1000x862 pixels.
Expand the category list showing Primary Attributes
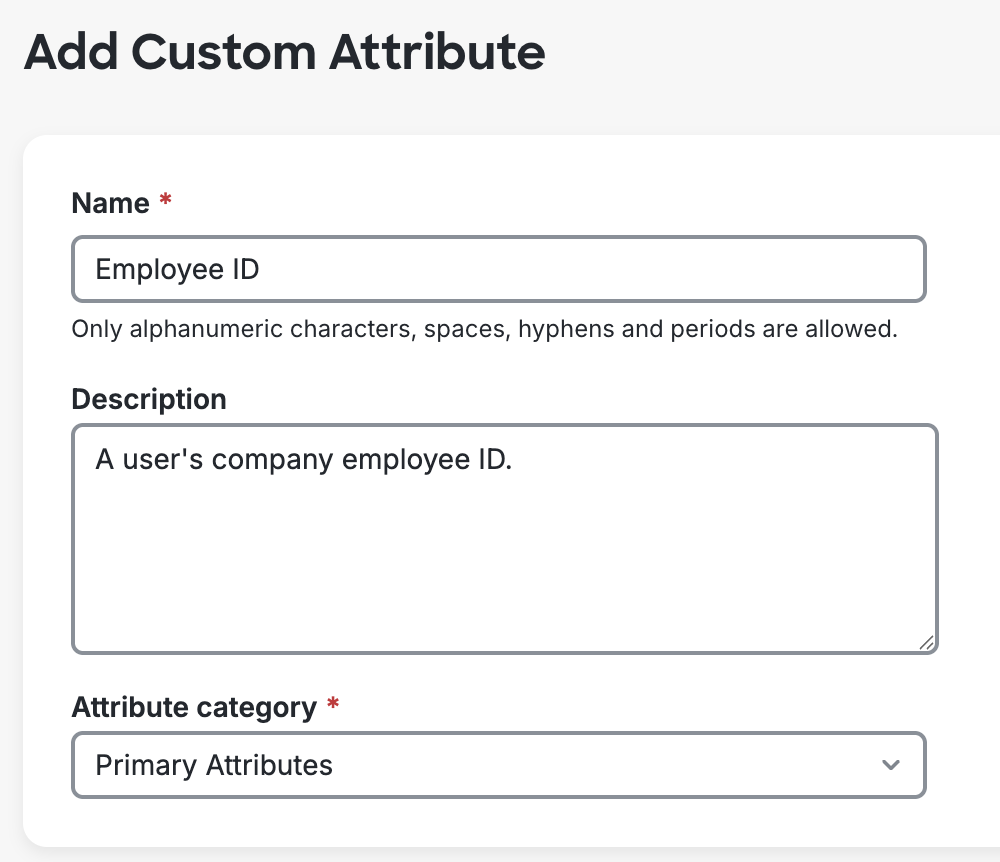pos(498,765)
